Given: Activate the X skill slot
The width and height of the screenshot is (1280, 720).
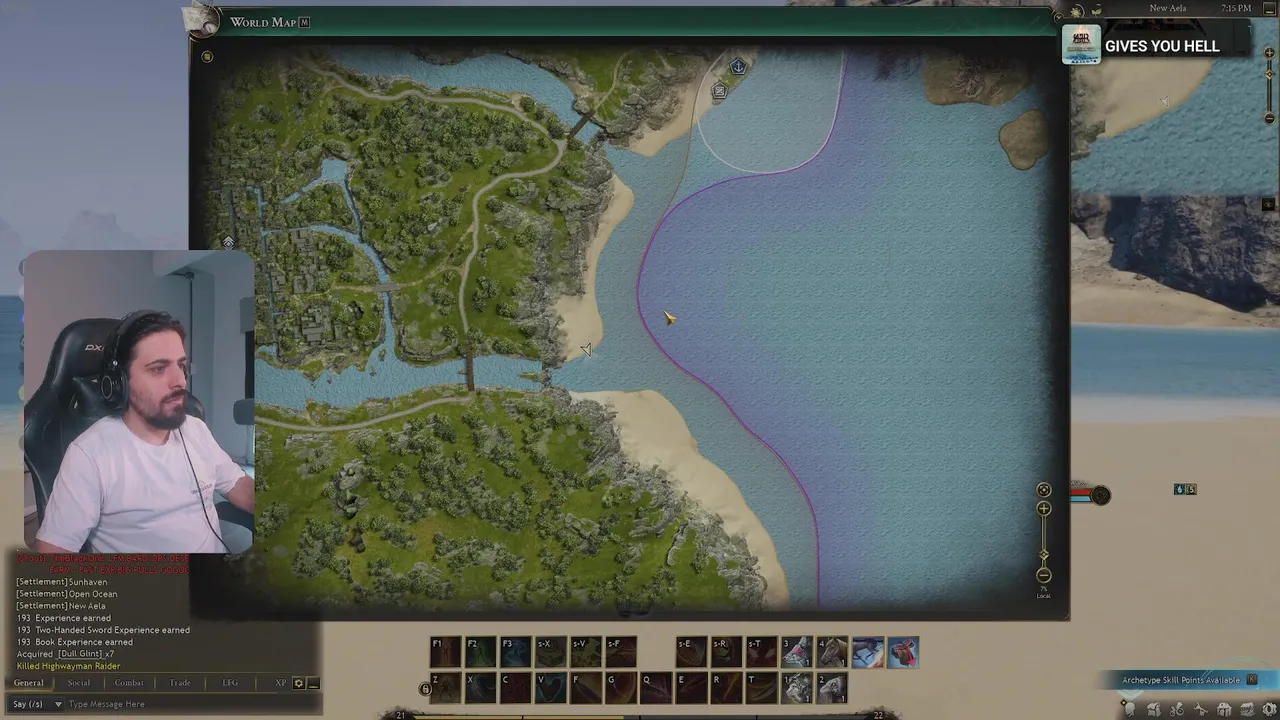Looking at the screenshot, I should click(x=480, y=687).
